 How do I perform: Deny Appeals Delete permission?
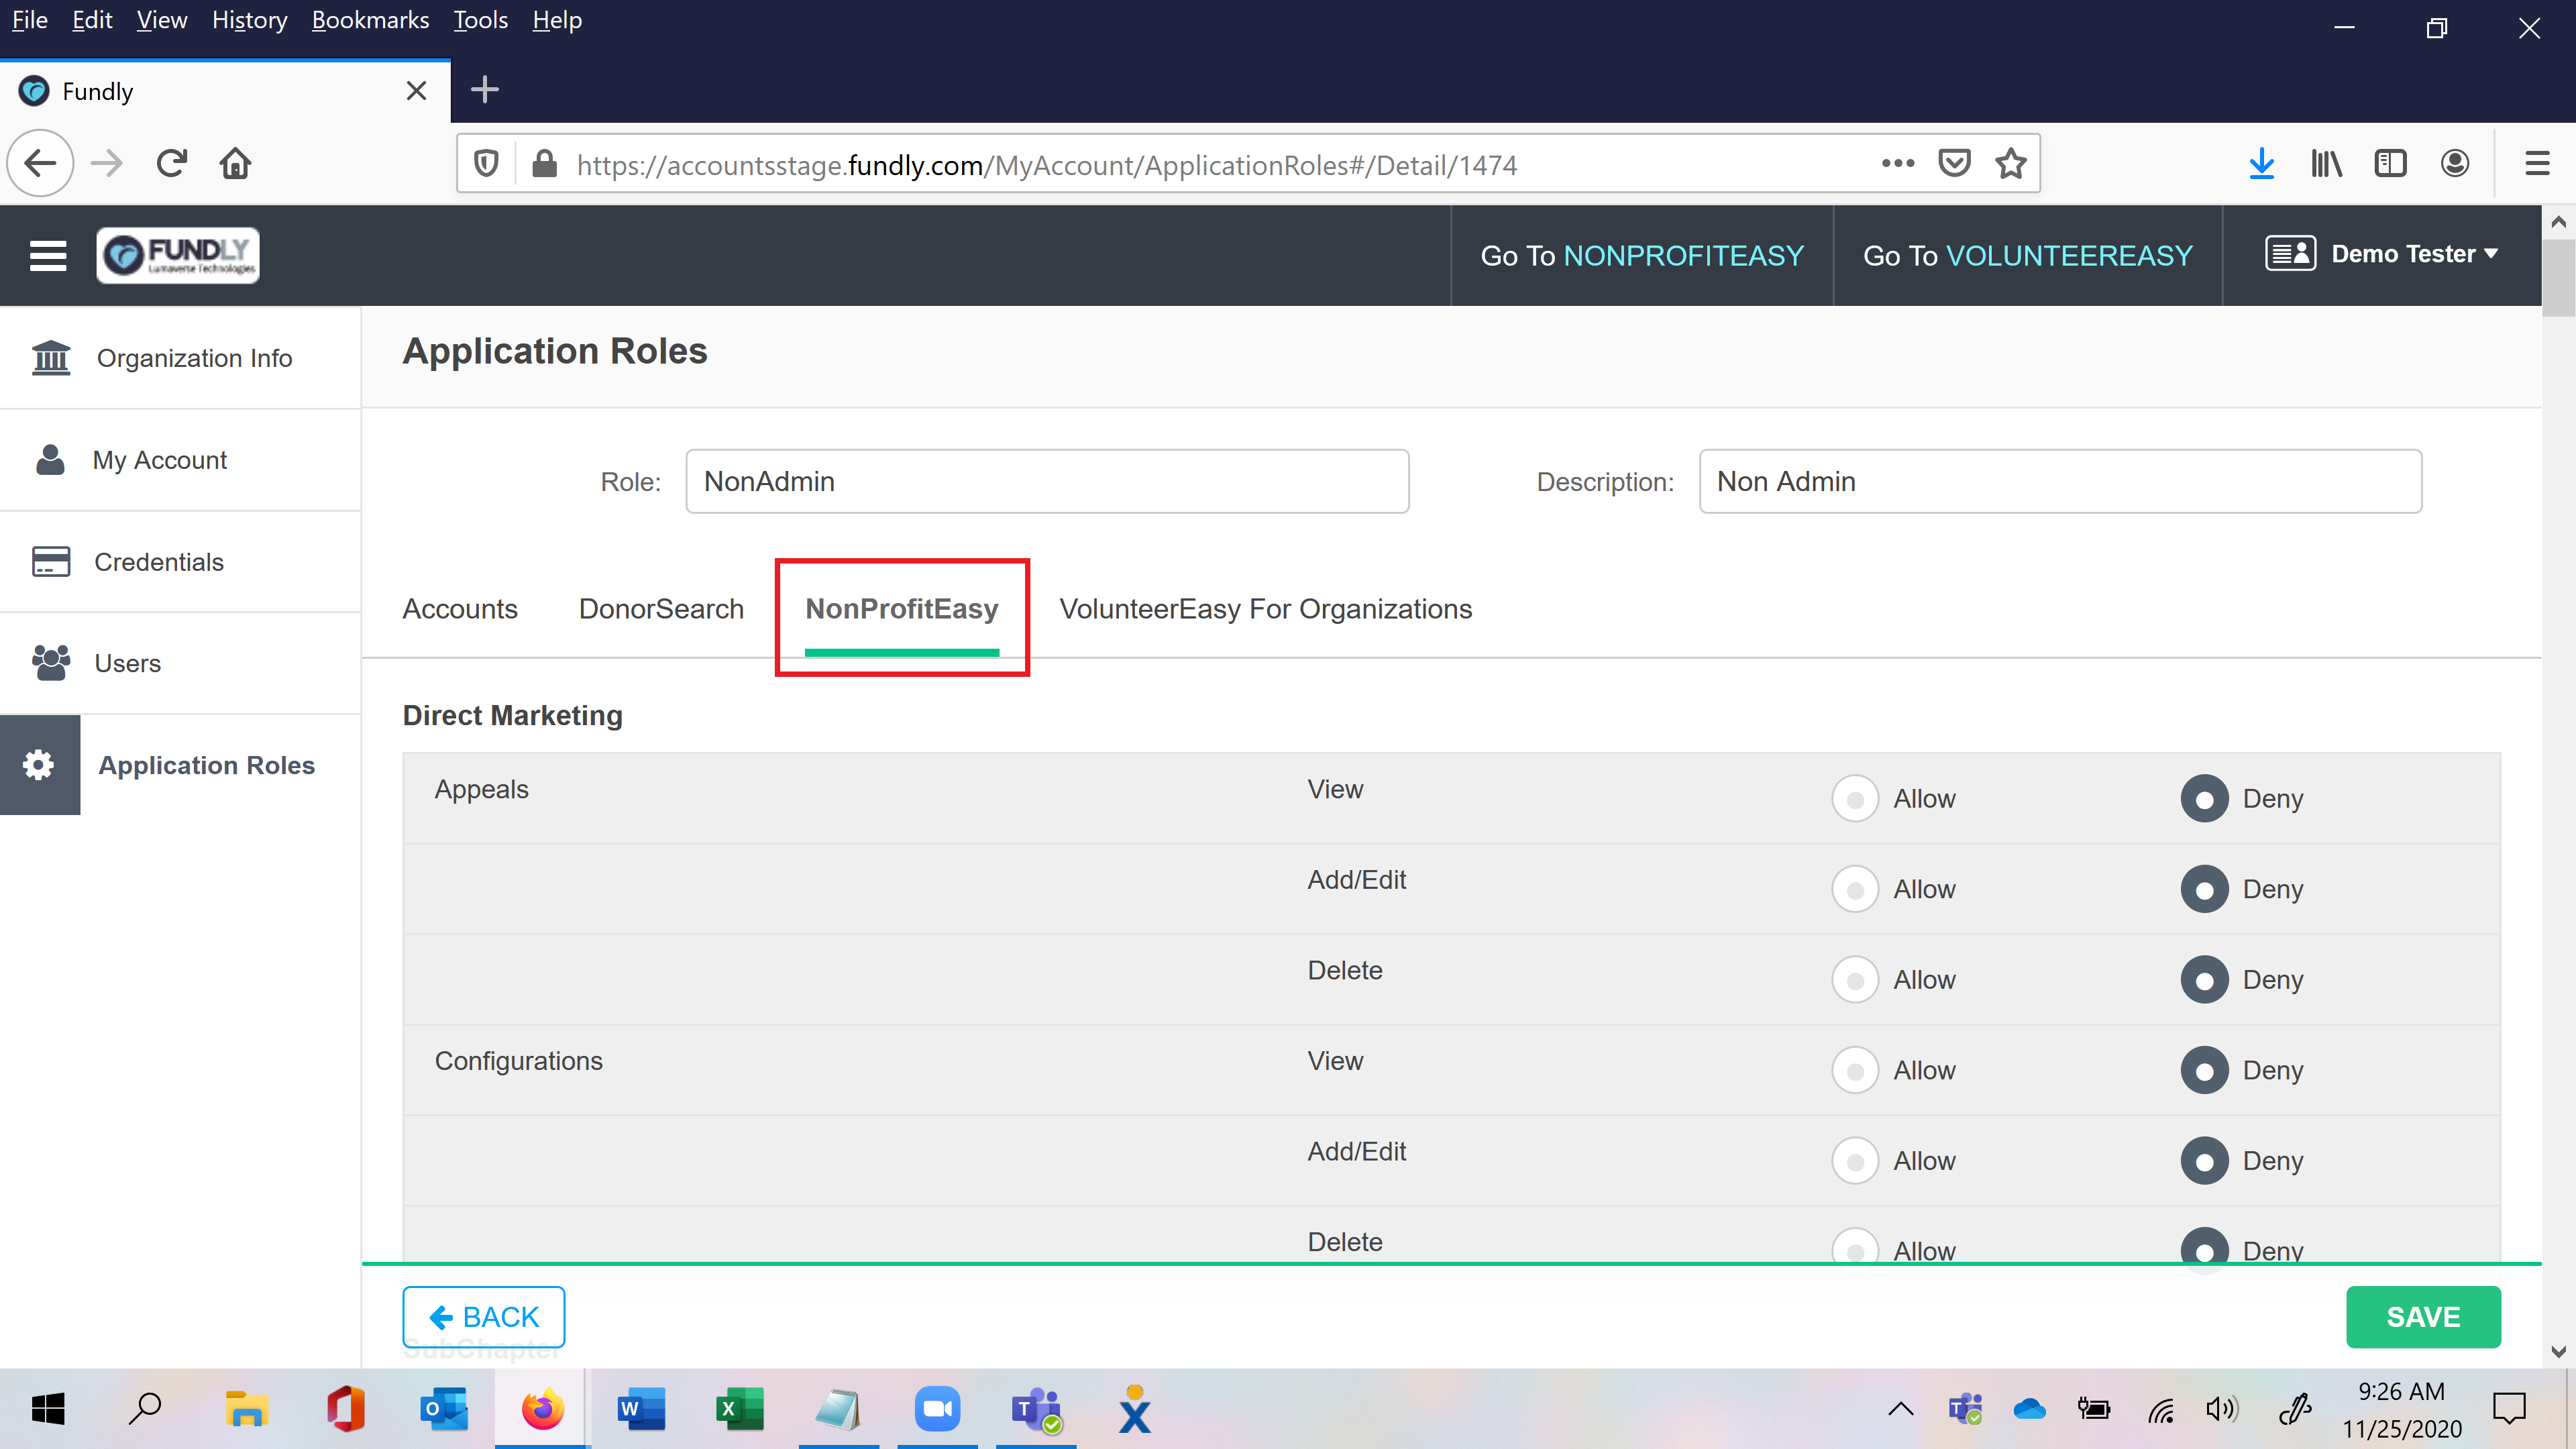[2204, 980]
